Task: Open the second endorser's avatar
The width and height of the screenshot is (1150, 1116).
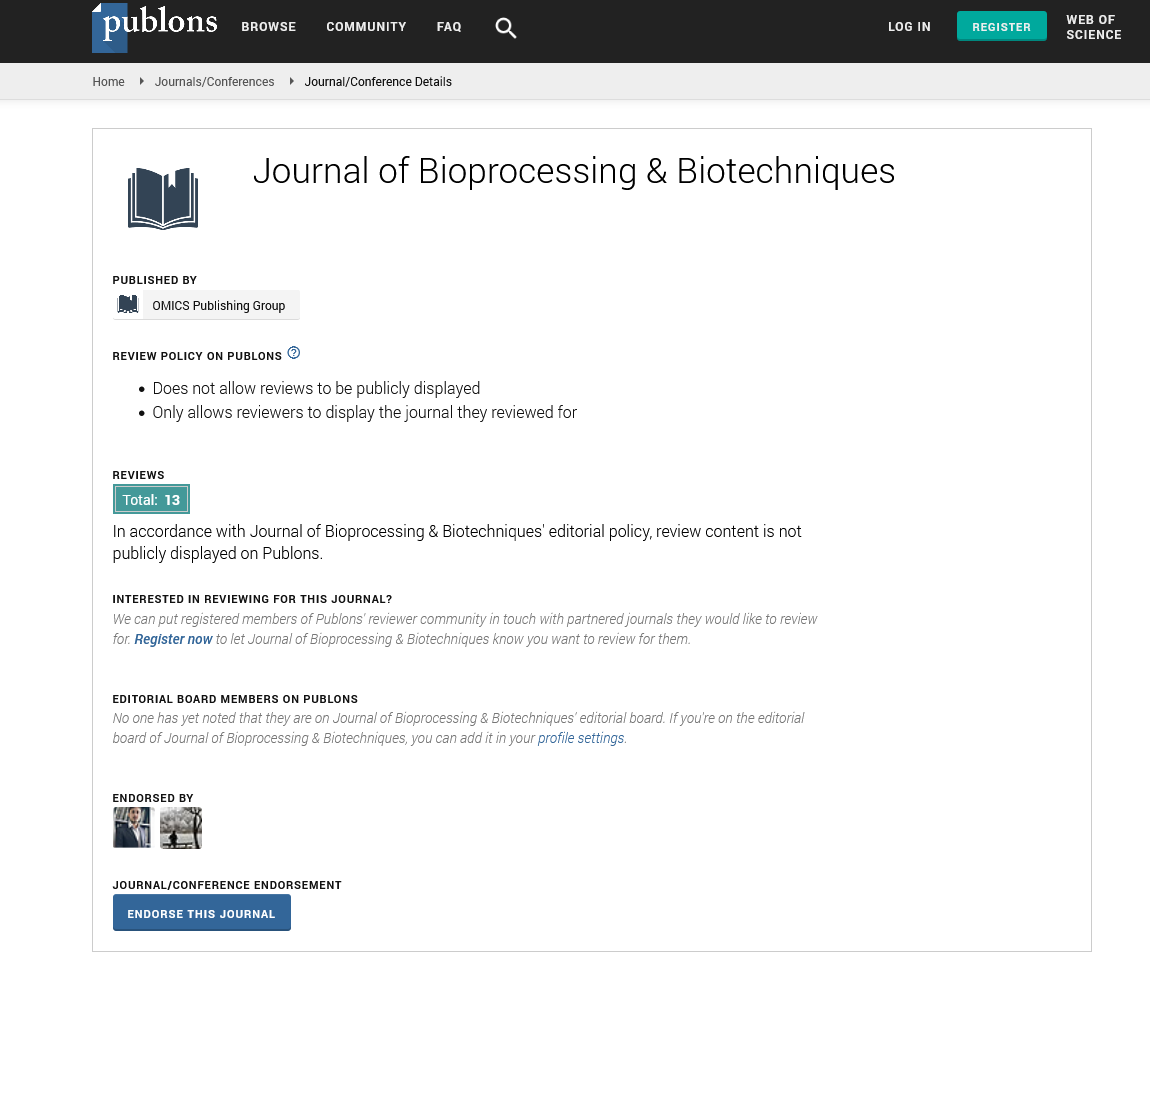Action: [180, 828]
